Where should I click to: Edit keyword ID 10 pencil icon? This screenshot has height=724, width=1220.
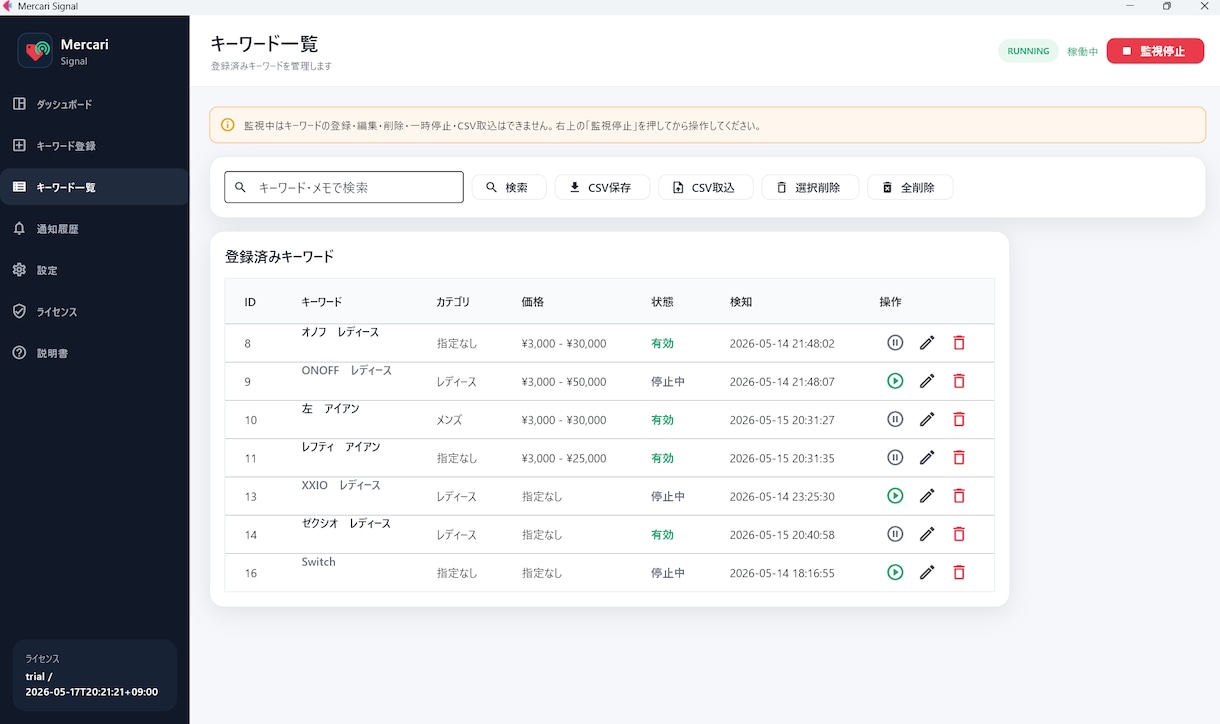coord(927,420)
